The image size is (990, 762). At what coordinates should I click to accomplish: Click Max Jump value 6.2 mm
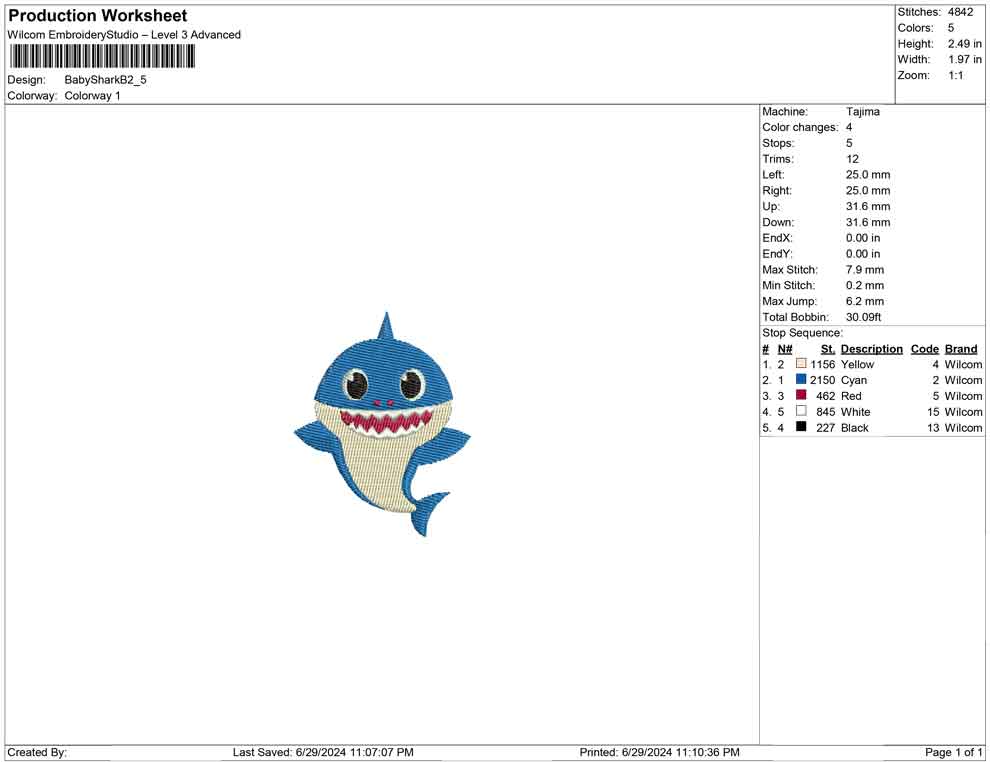(865, 301)
